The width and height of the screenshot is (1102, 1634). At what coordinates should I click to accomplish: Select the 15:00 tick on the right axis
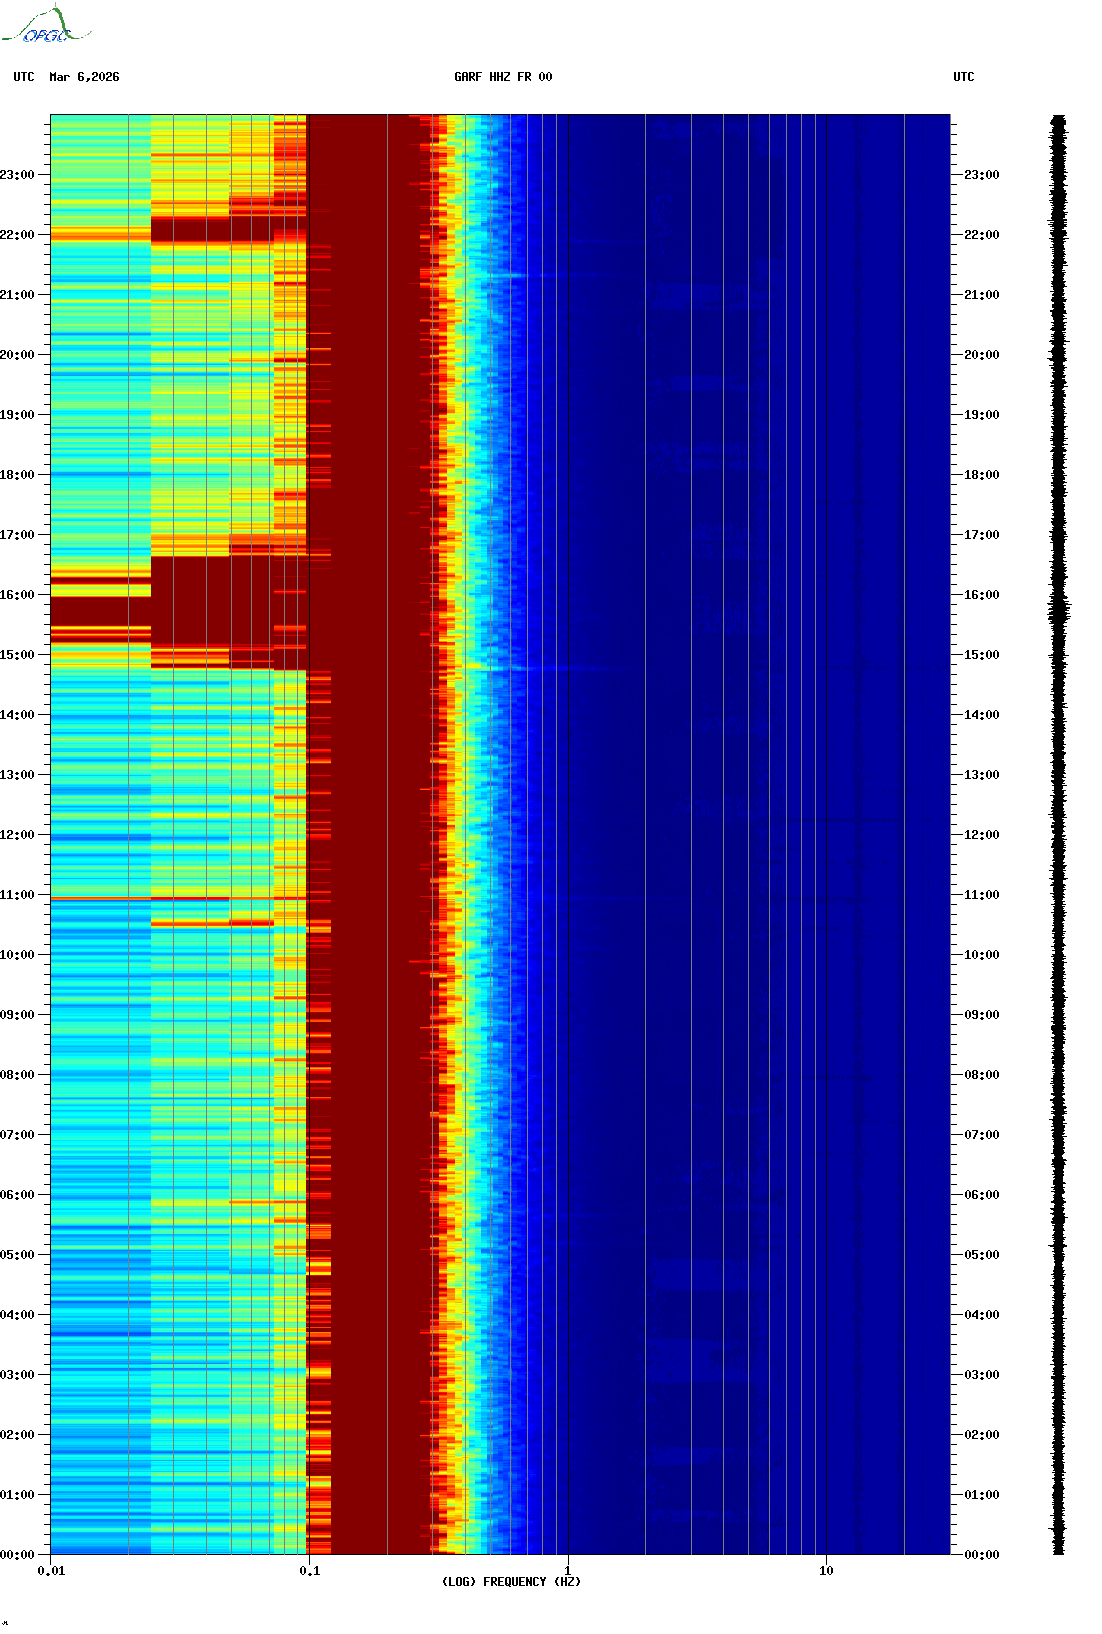pos(981,655)
